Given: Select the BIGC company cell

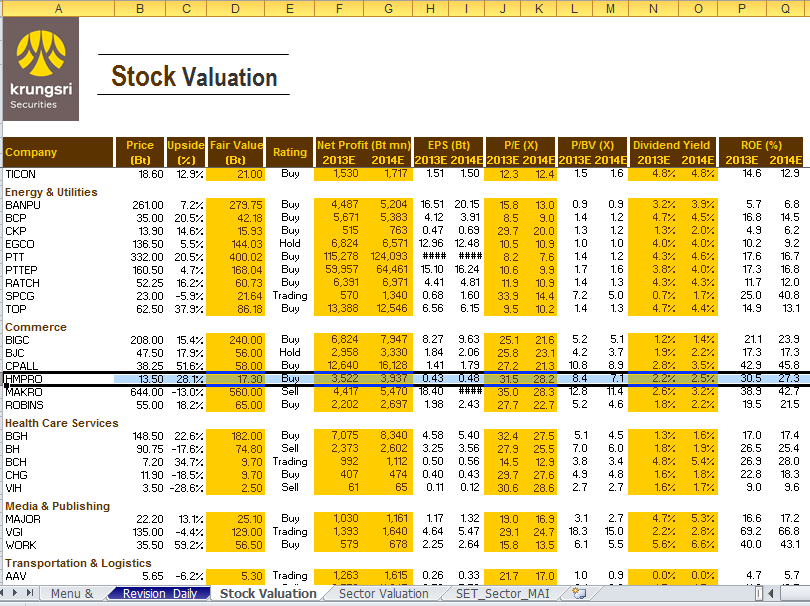Looking at the screenshot, I should tap(58, 340).
